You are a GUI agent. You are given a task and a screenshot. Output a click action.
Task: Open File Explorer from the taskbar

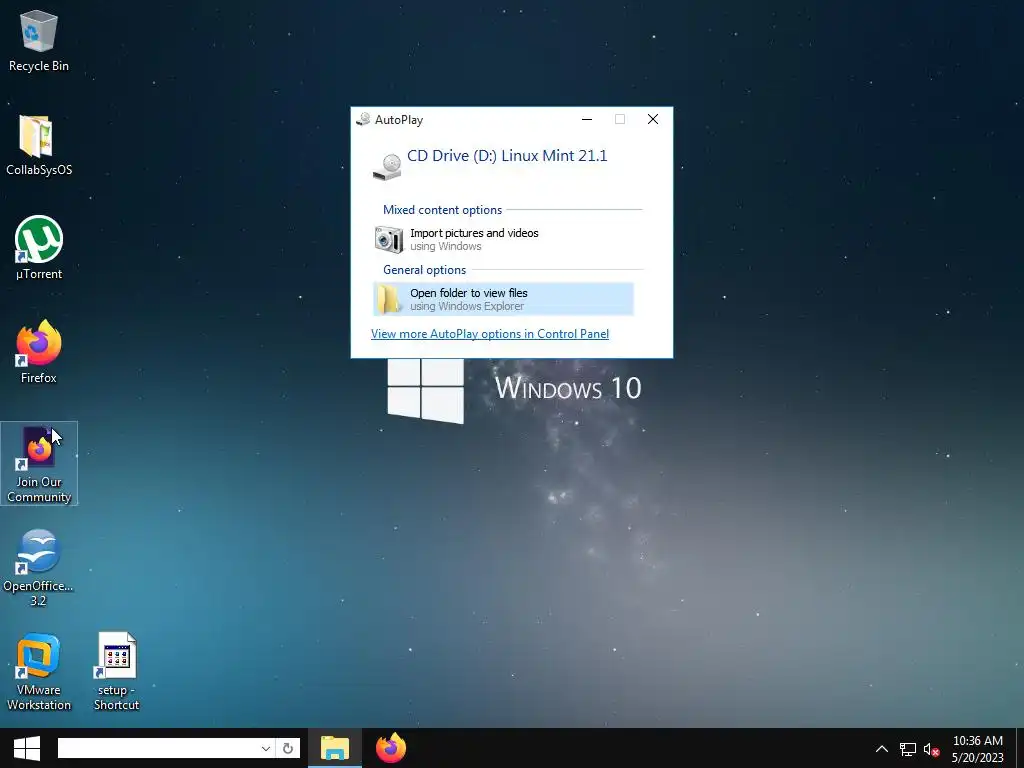335,748
